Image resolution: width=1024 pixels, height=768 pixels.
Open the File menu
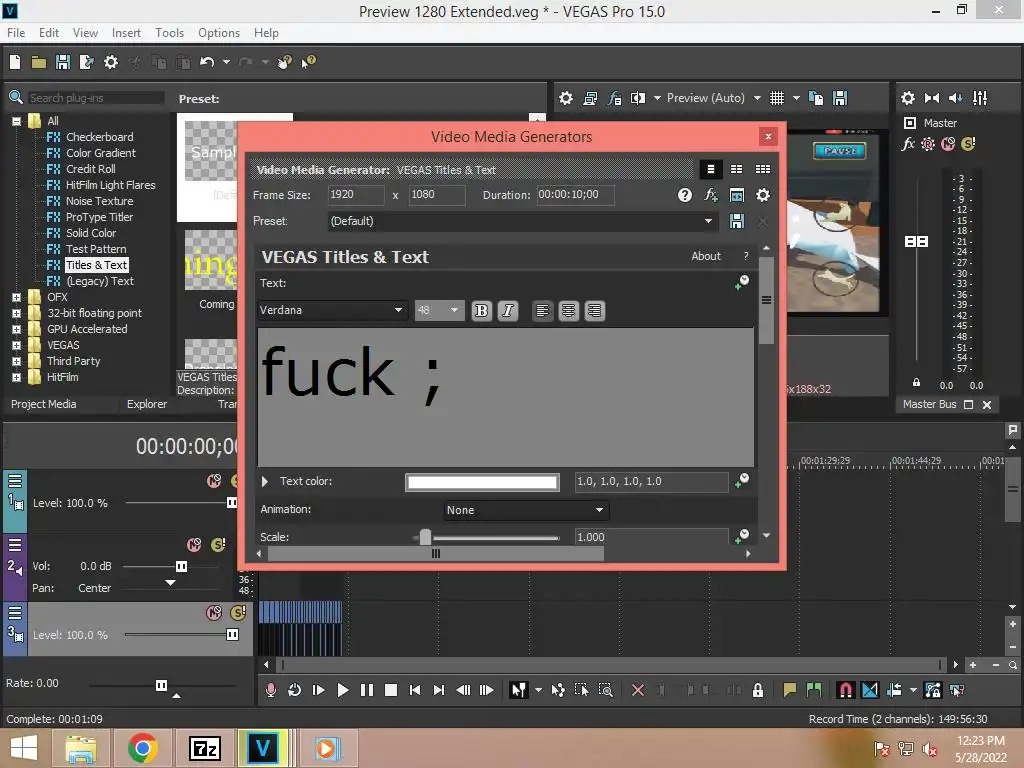click(x=16, y=33)
